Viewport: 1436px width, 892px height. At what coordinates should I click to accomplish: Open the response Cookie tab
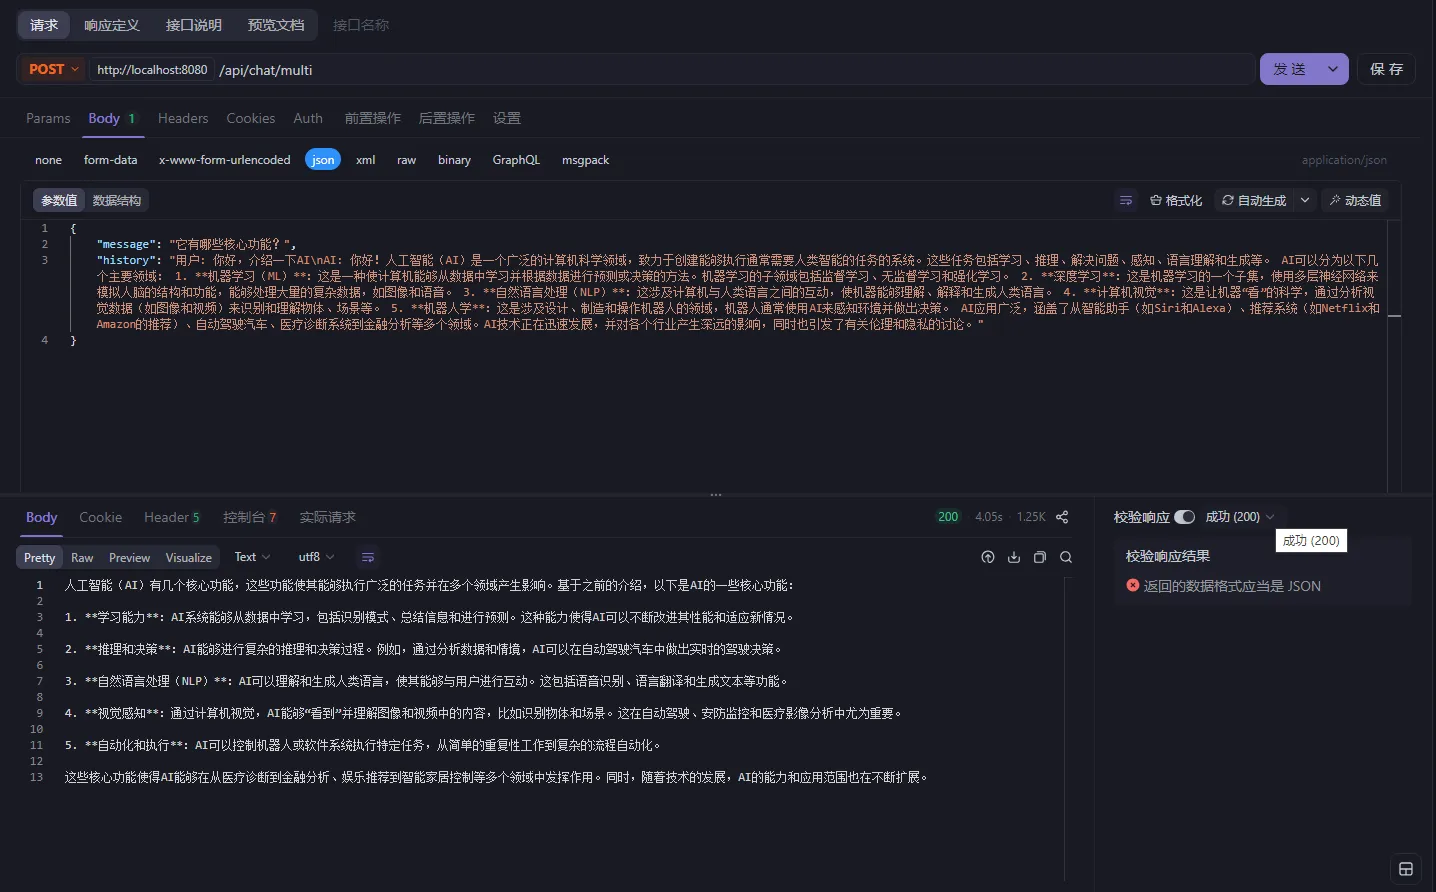[x=100, y=517]
